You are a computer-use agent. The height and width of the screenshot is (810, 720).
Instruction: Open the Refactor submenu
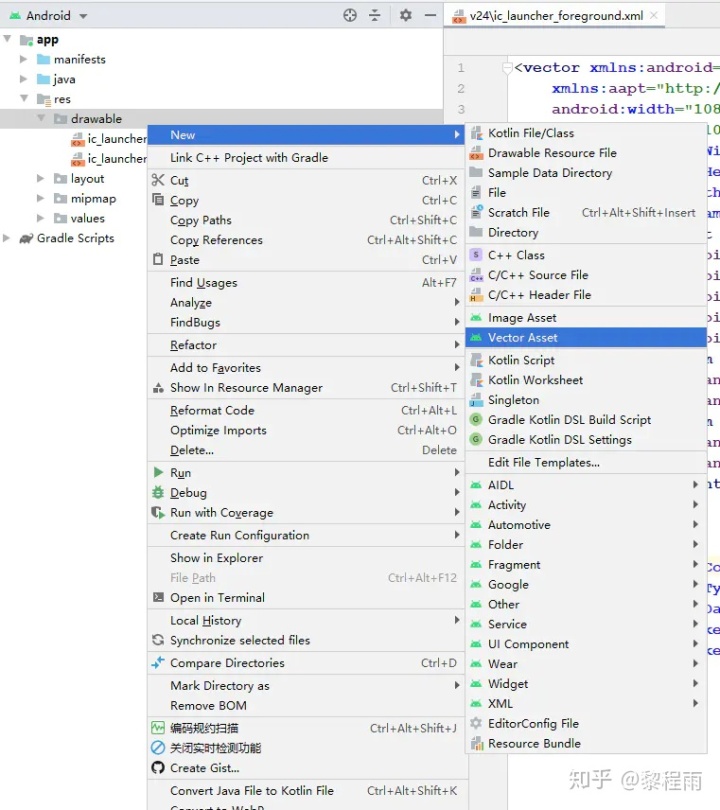(x=306, y=345)
